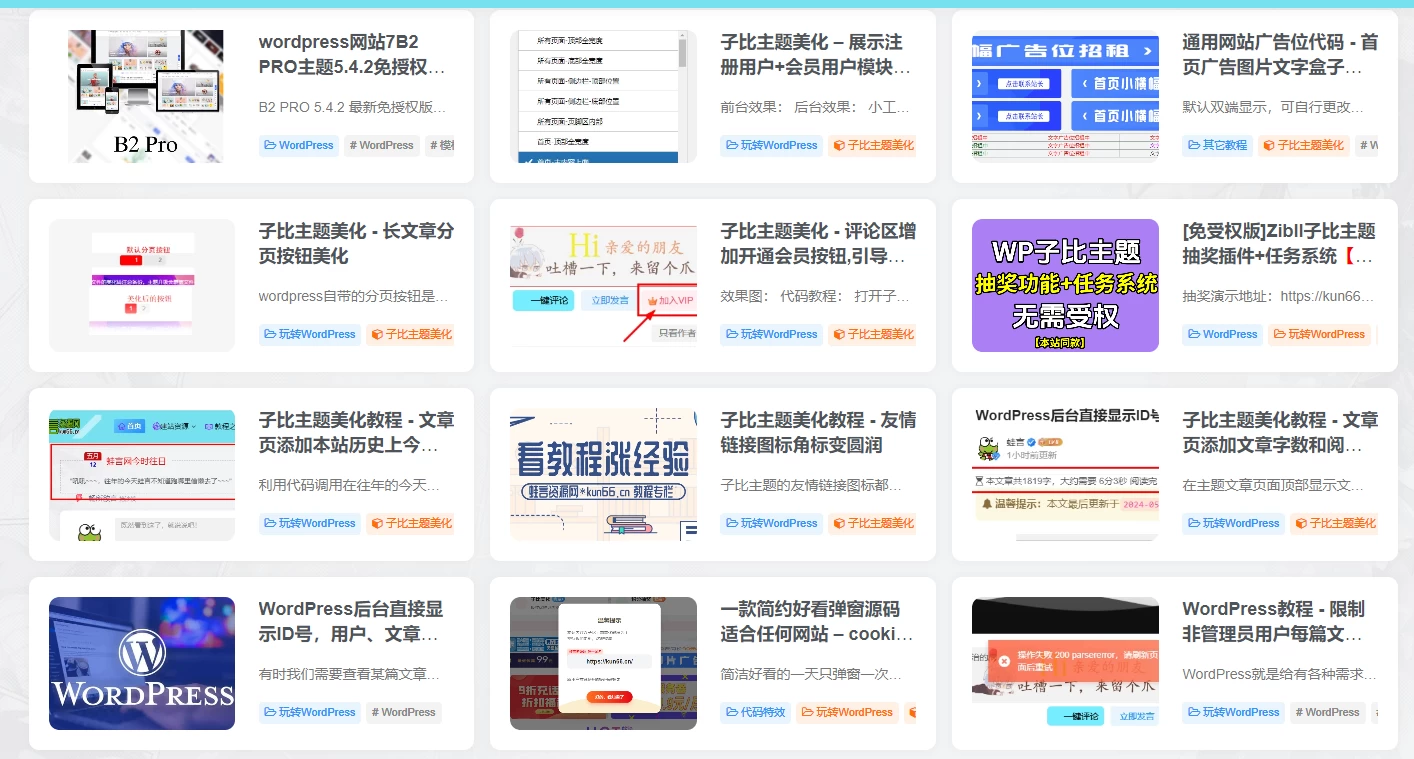Click description '抽奖演示地址：https://kun66'
Viewport: 1414px width, 759px height.
(1278, 296)
